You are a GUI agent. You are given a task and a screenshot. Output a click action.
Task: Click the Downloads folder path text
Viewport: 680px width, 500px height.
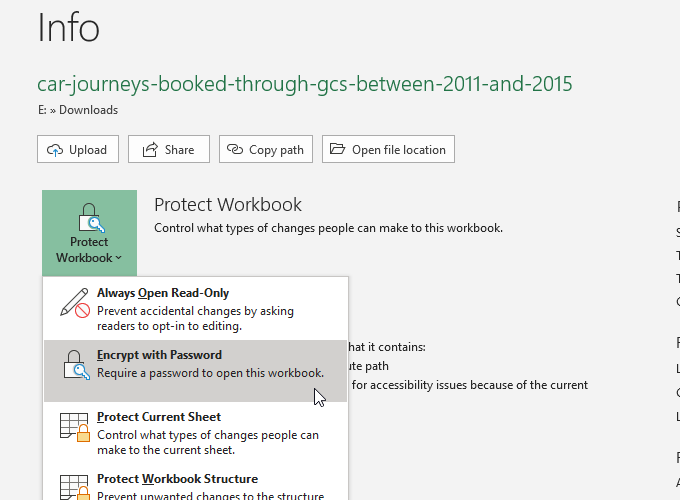[88, 110]
